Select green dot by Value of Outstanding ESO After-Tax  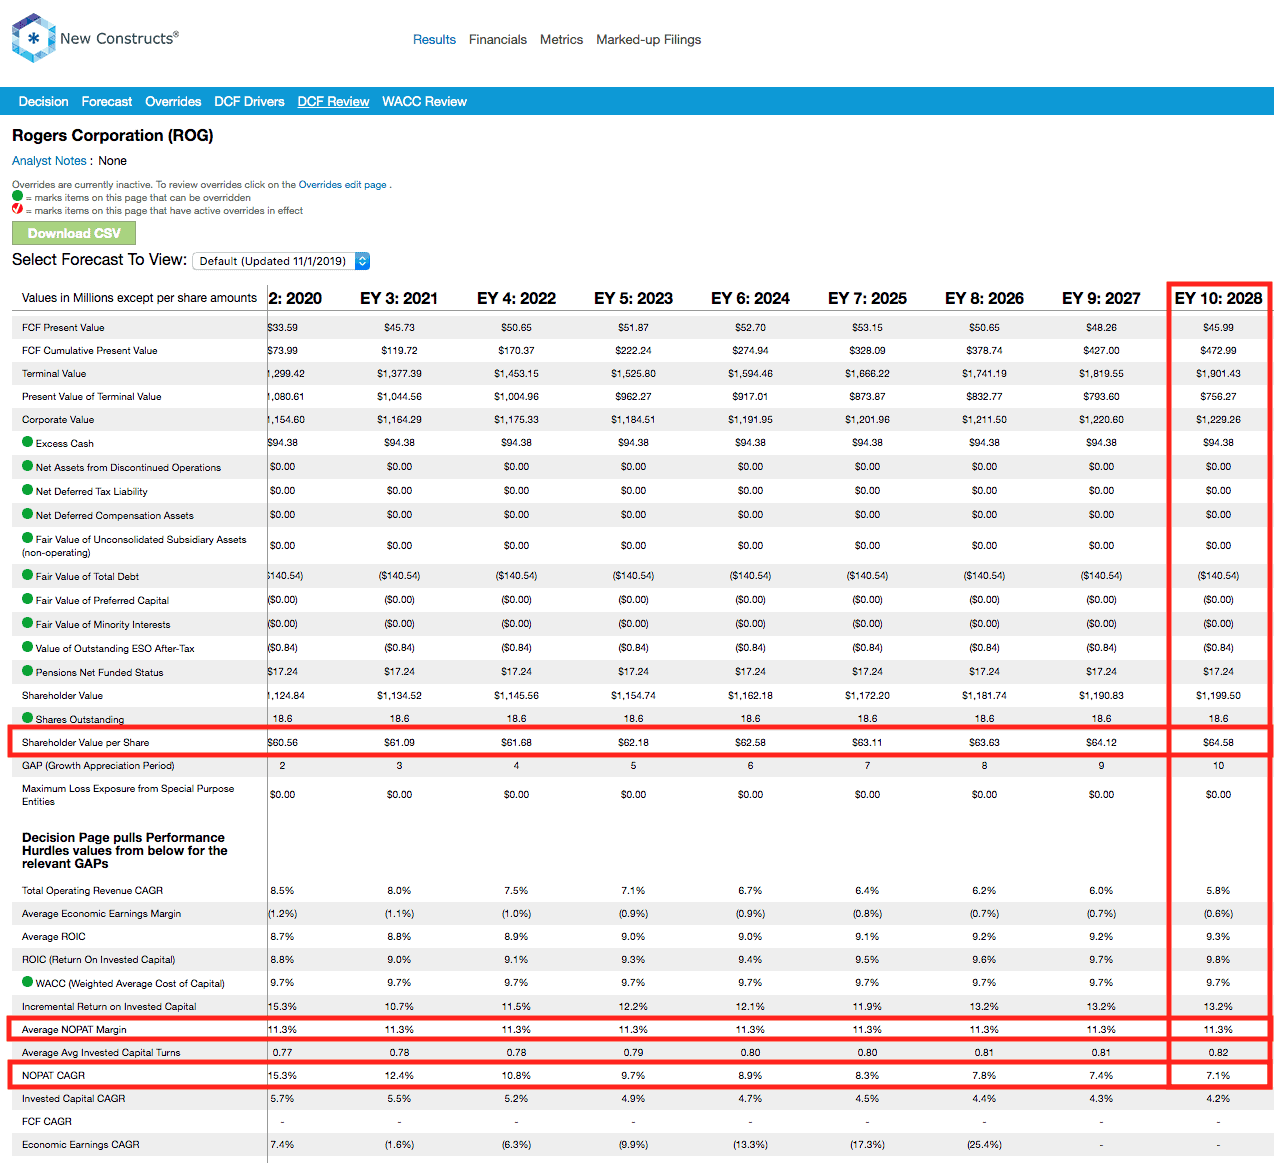click(x=28, y=647)
